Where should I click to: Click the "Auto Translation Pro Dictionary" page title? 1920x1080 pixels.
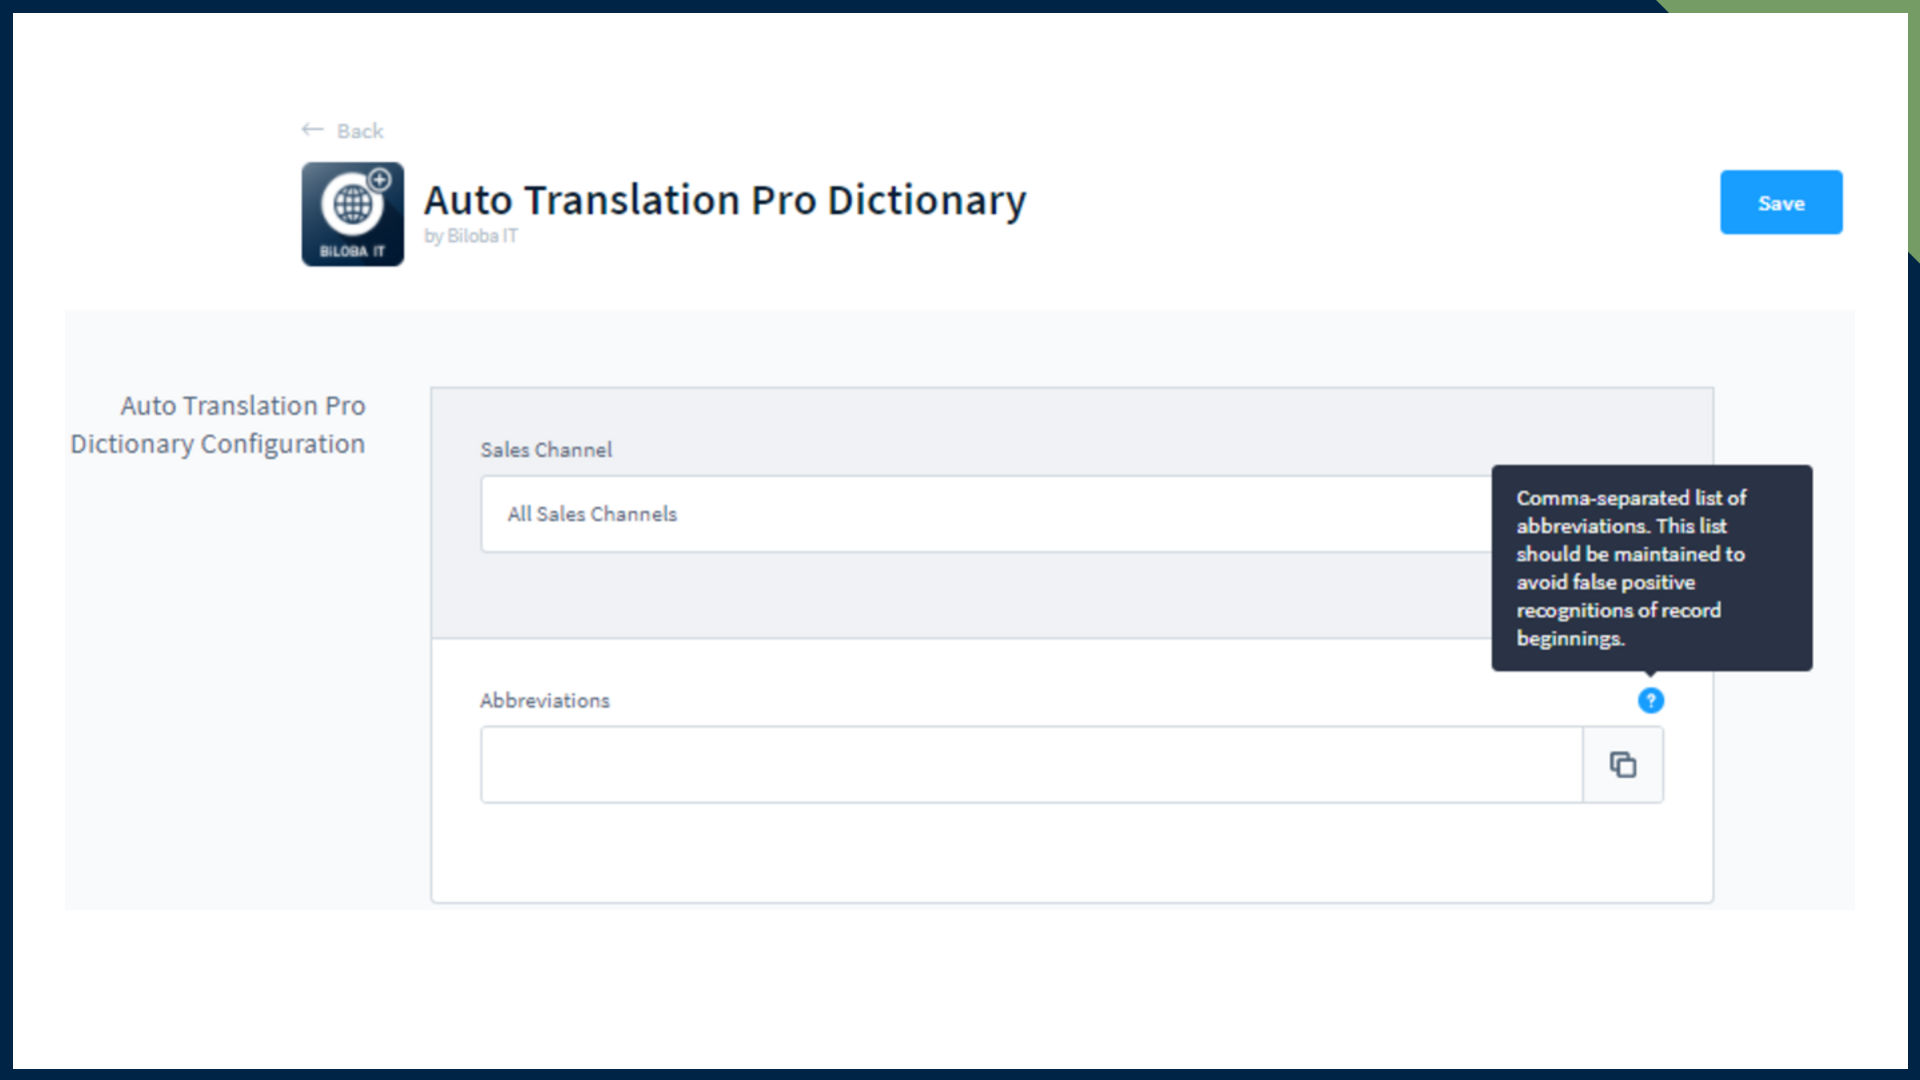726,200
